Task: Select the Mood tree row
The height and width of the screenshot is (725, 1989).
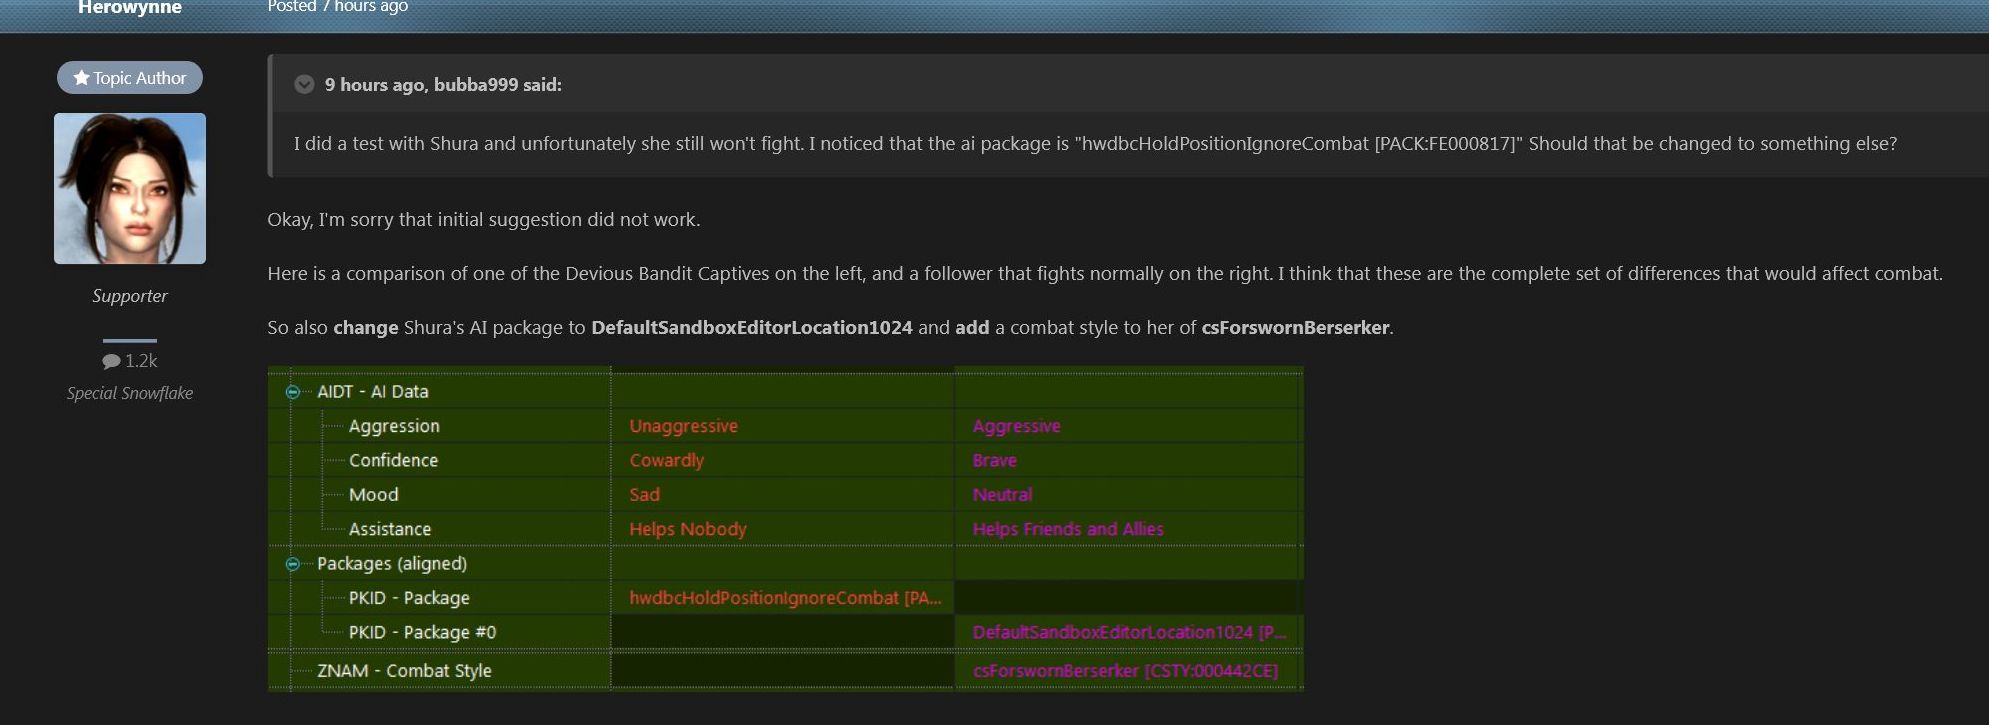Action: tap(785, 495)
